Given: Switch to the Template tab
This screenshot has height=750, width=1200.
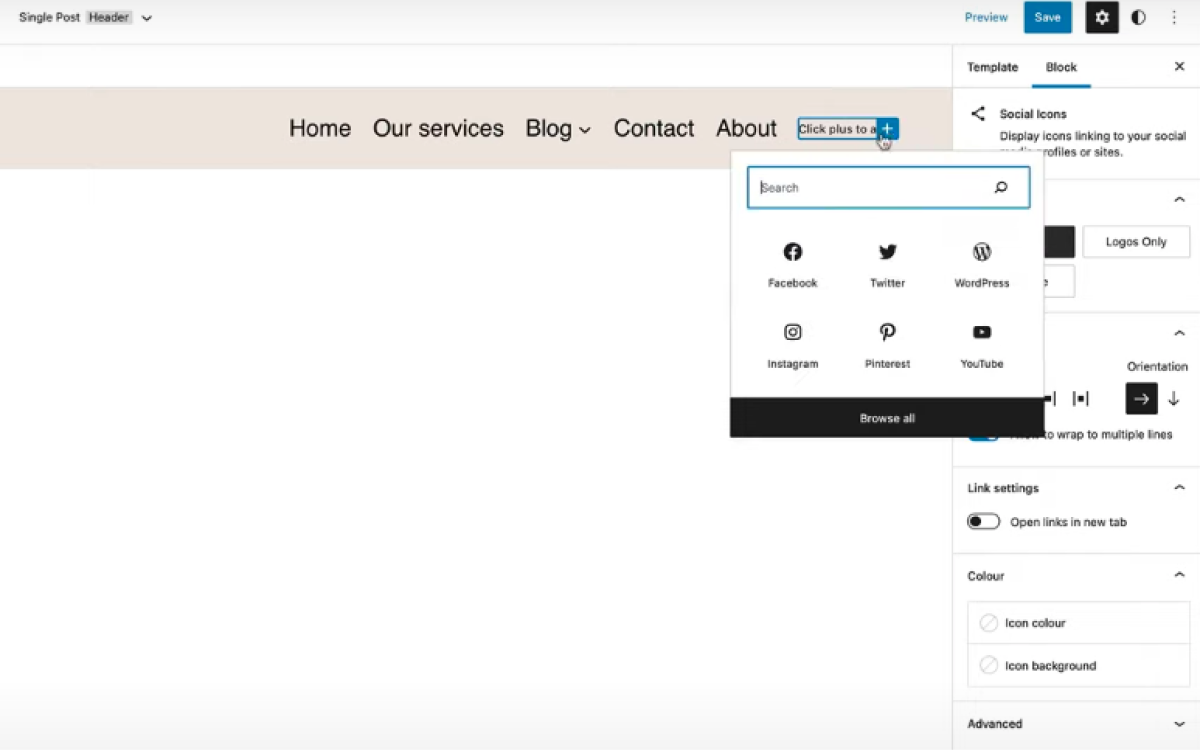Looking at the screenshot, I should point(992,67).
